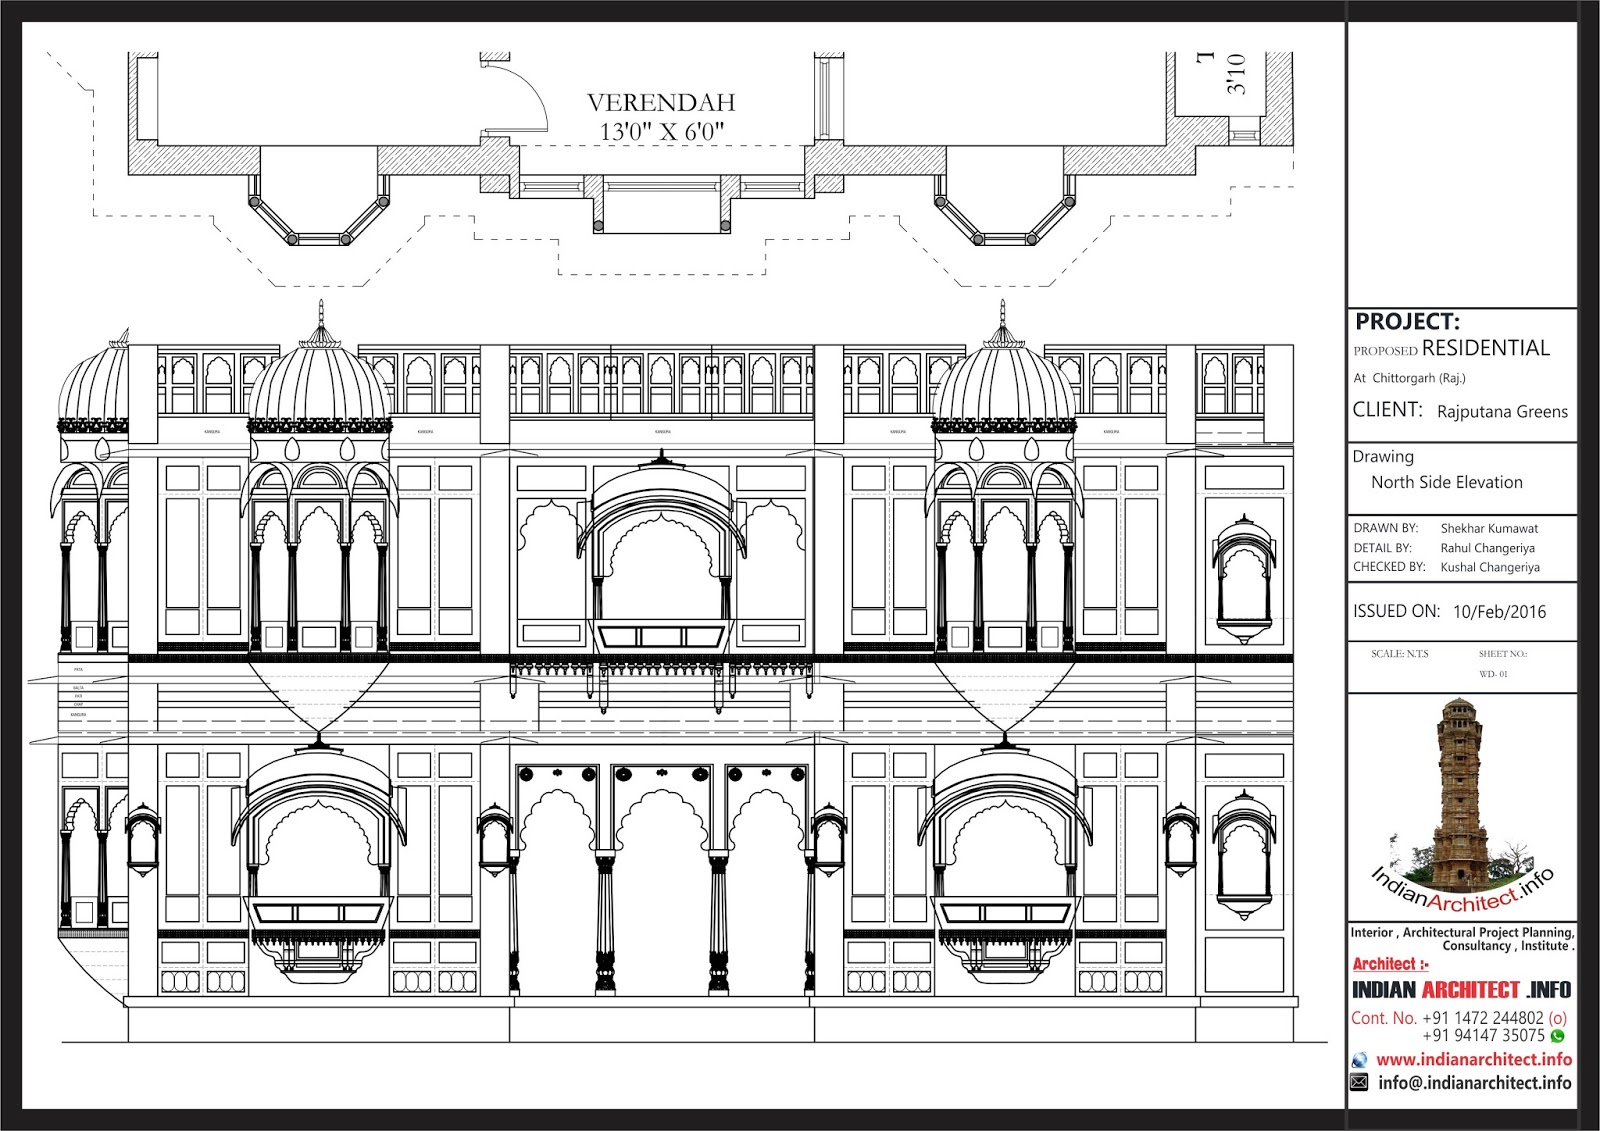The width and height of the screenshot is (1600, 1131).
Task: Click the INDIAN ARCHITECT .INFO brand name
Action: tap(1461, 990)
